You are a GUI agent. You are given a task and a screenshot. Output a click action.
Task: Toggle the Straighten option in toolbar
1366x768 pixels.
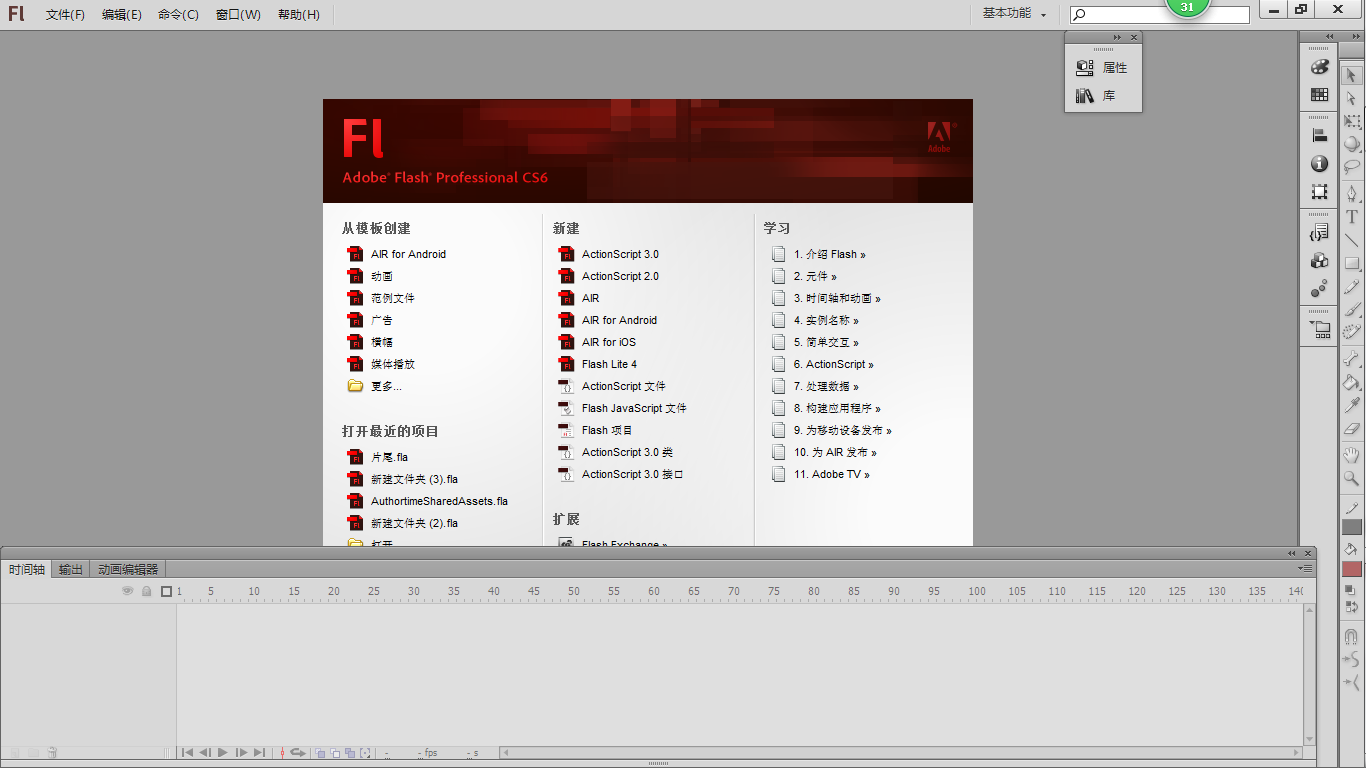pos(1351,682)
